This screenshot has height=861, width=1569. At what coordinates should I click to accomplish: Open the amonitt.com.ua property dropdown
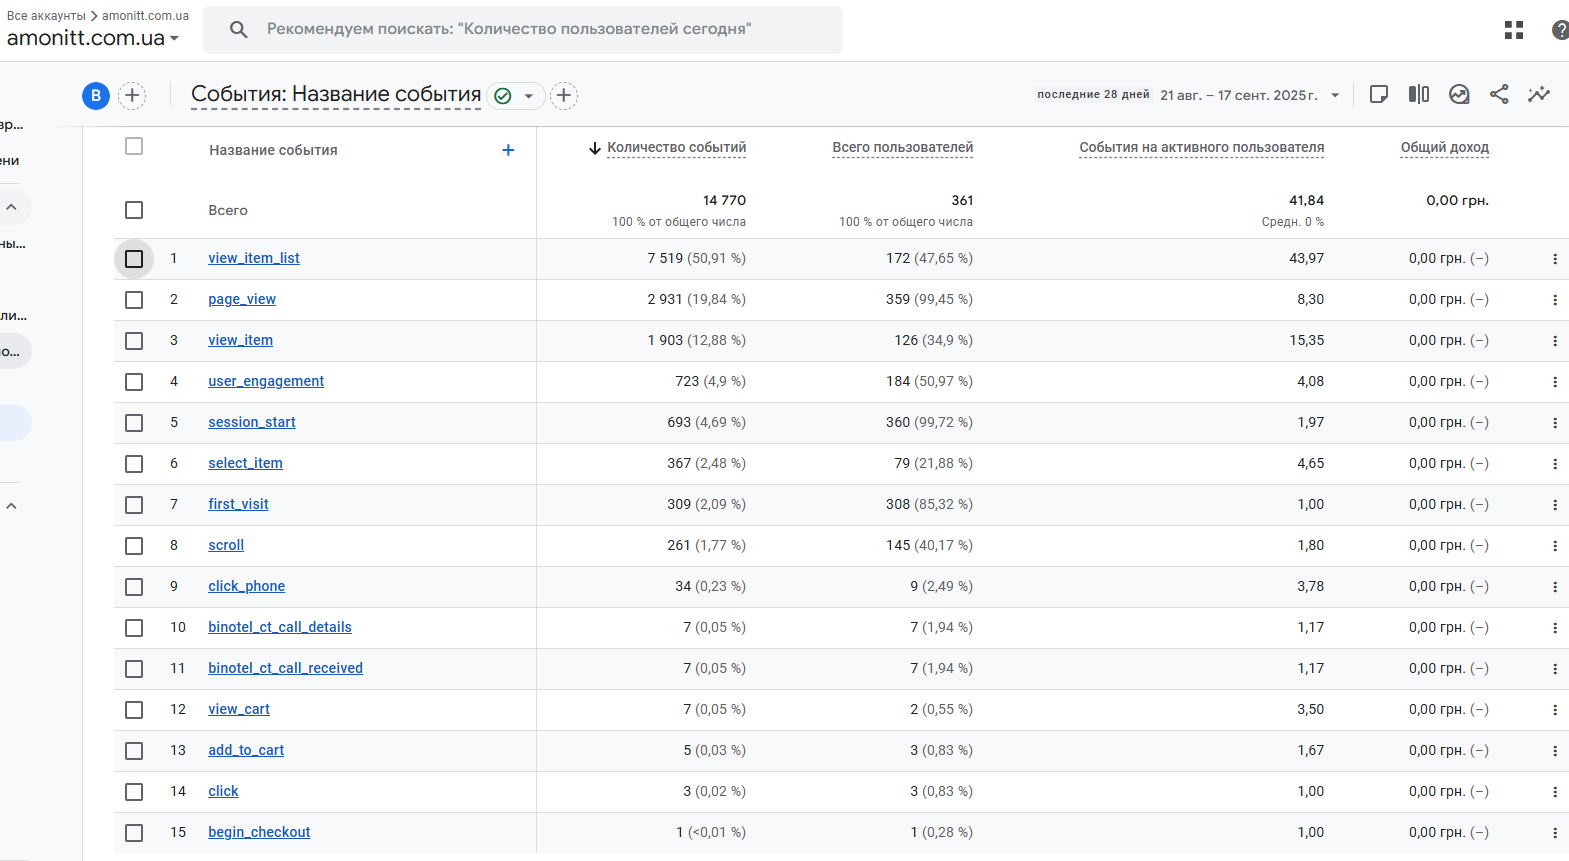93,38
